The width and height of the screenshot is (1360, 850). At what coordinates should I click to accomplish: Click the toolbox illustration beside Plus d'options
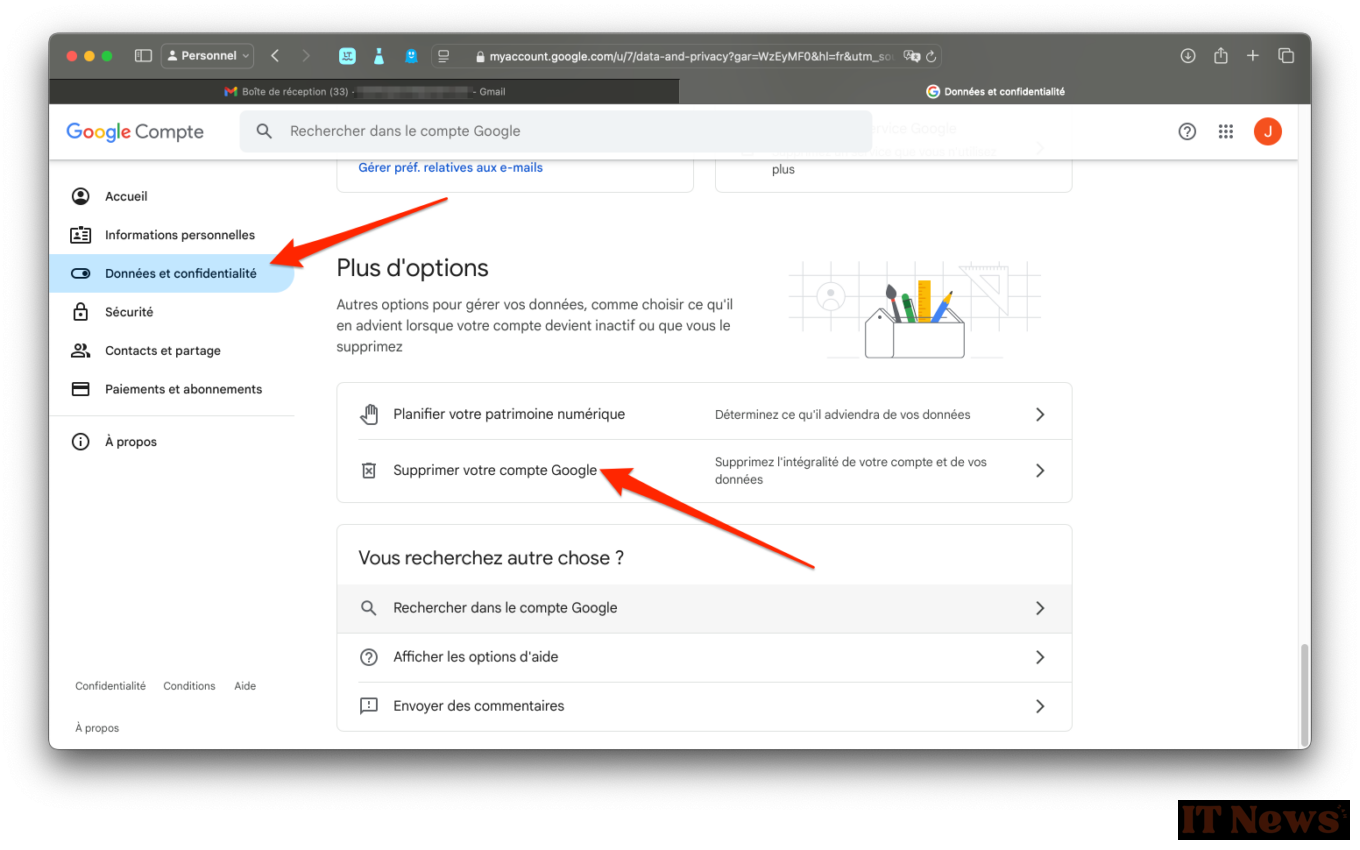pyautogui.click(x=915, y=310)
